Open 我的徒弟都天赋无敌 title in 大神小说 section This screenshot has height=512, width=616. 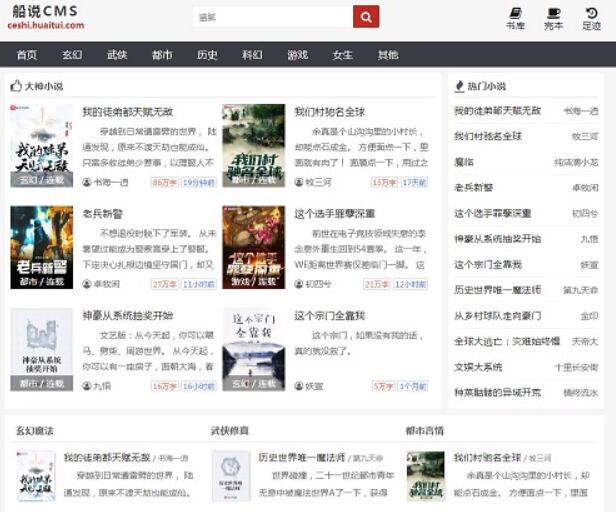point(128,112)
